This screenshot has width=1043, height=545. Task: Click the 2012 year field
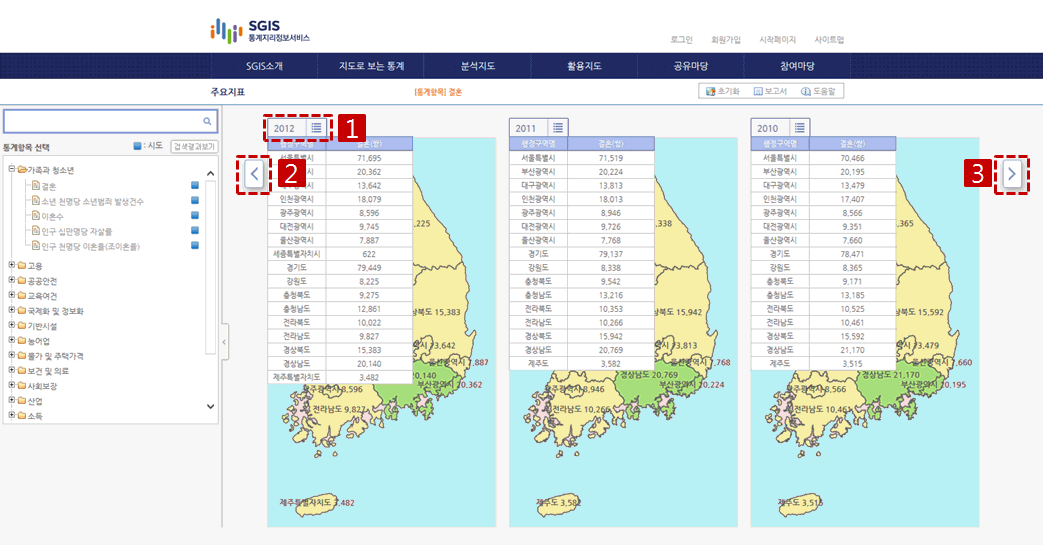point(287,128)
